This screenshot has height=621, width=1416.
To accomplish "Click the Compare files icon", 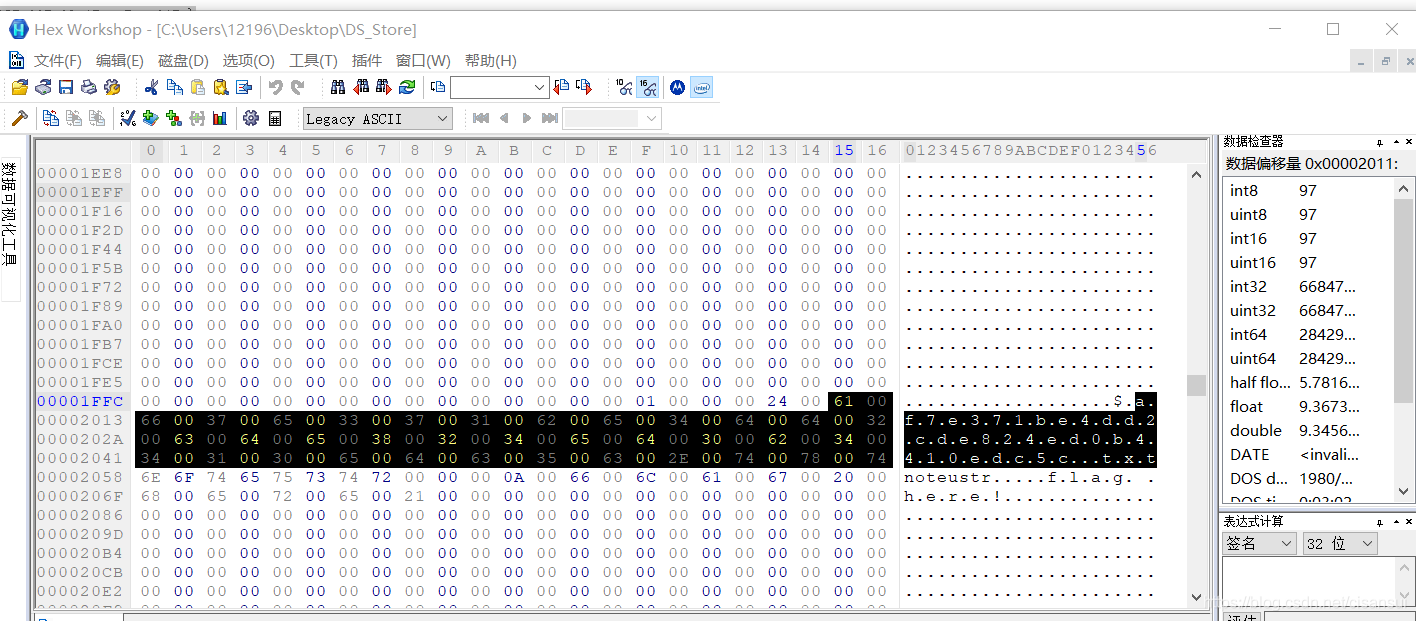I will (x=50, y=118).
